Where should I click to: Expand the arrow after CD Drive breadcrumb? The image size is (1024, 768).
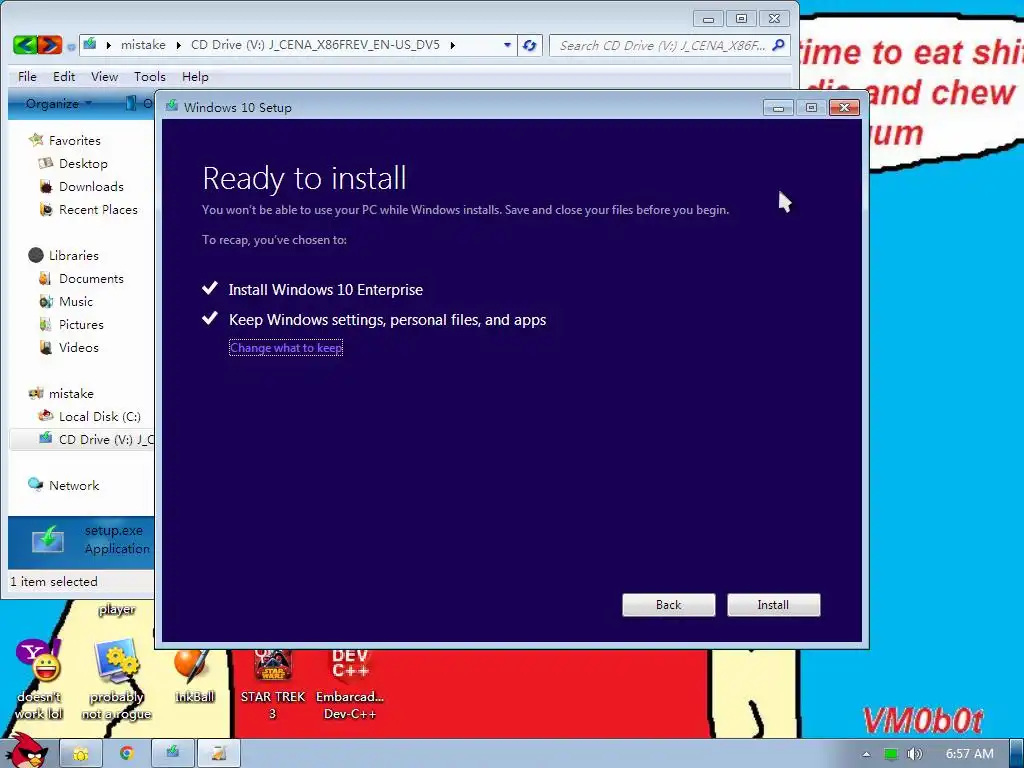tap(452, 45)
